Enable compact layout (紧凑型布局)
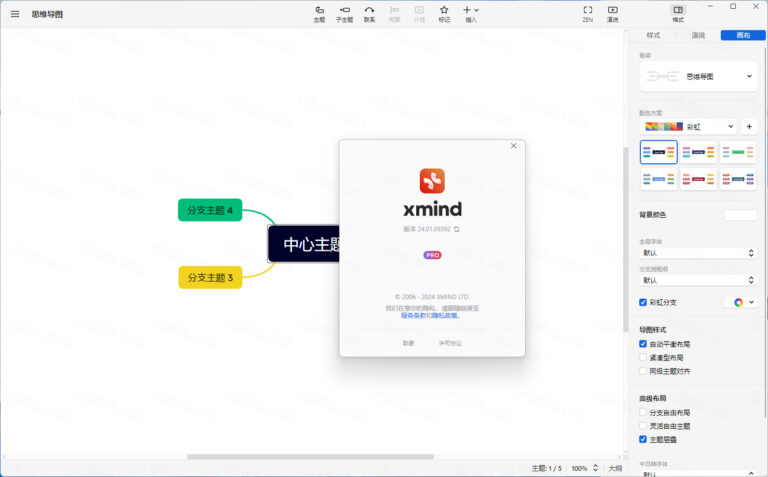 click(x=643, y=358)
